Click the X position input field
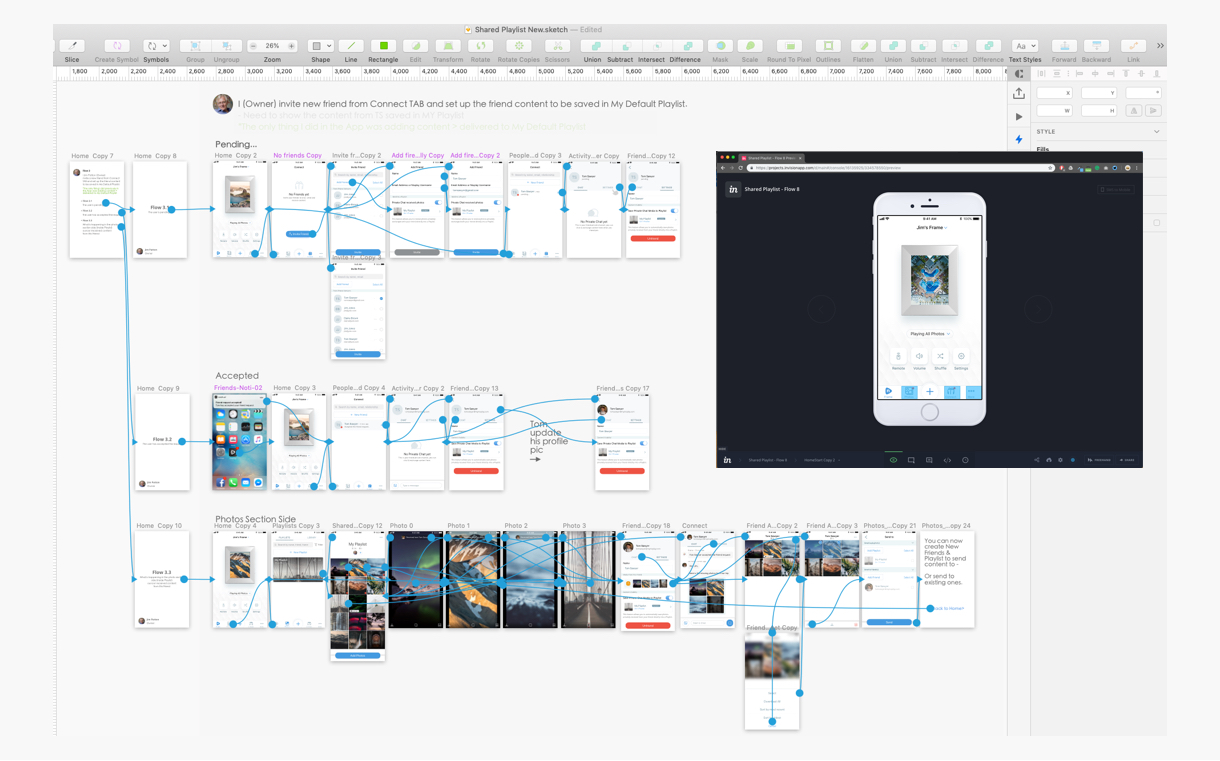This screenshot has height=761, width=1220. coord(1055,93)
